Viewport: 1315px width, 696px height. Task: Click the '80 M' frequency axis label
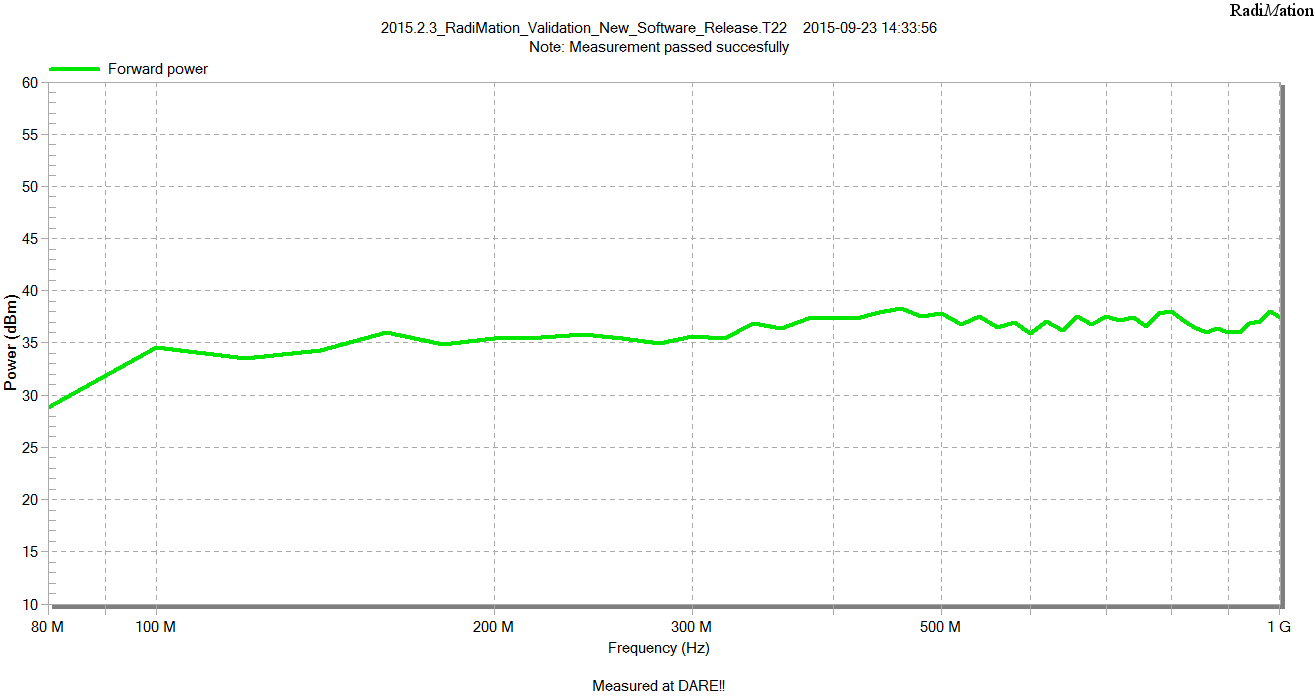(x=48, y=627)
